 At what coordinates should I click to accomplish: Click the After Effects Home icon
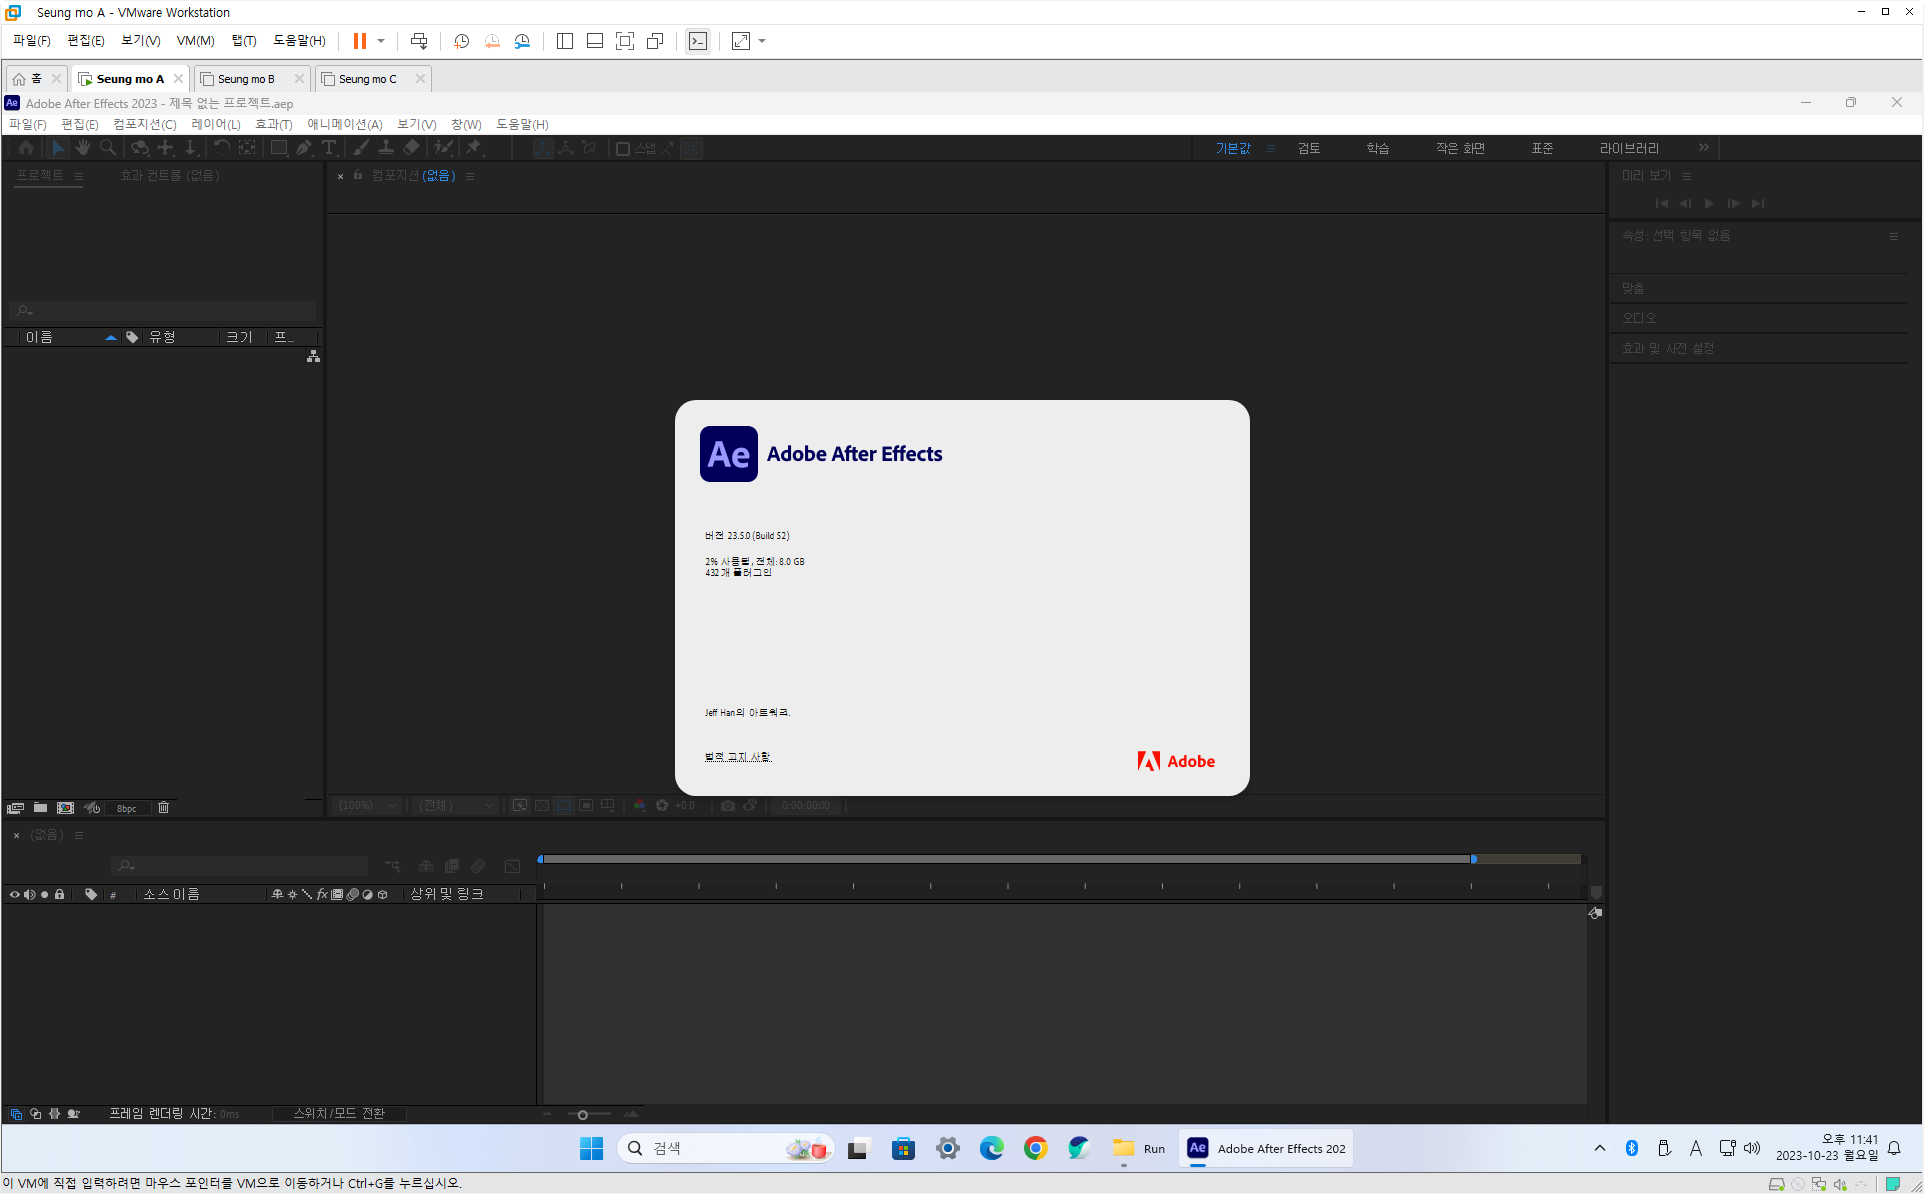pos(26,148)
